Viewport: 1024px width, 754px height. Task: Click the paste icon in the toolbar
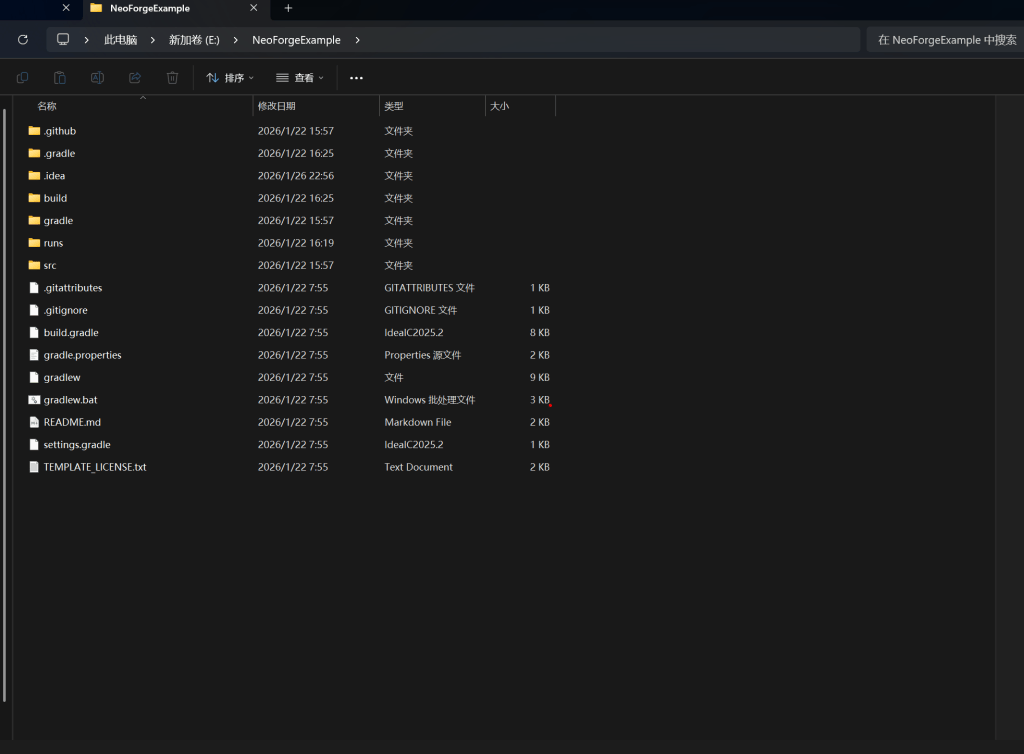coord(60,78)
